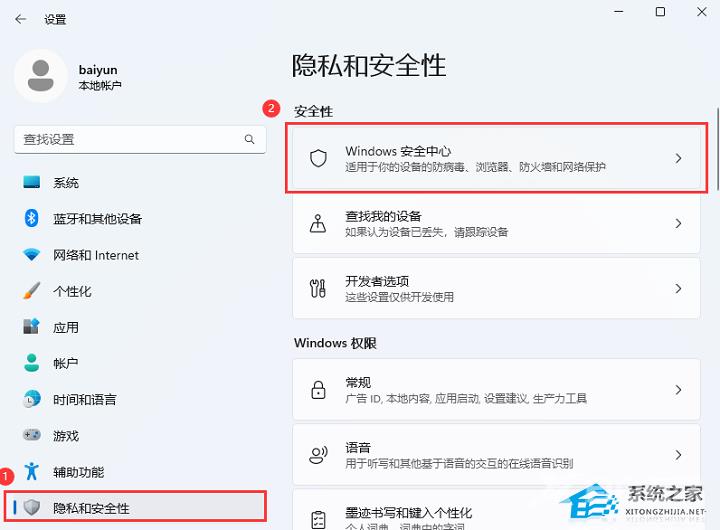Click the Bluetooth icon in sidebar
Viewport: 720px width, 530px height.
(x=31, y=218)
